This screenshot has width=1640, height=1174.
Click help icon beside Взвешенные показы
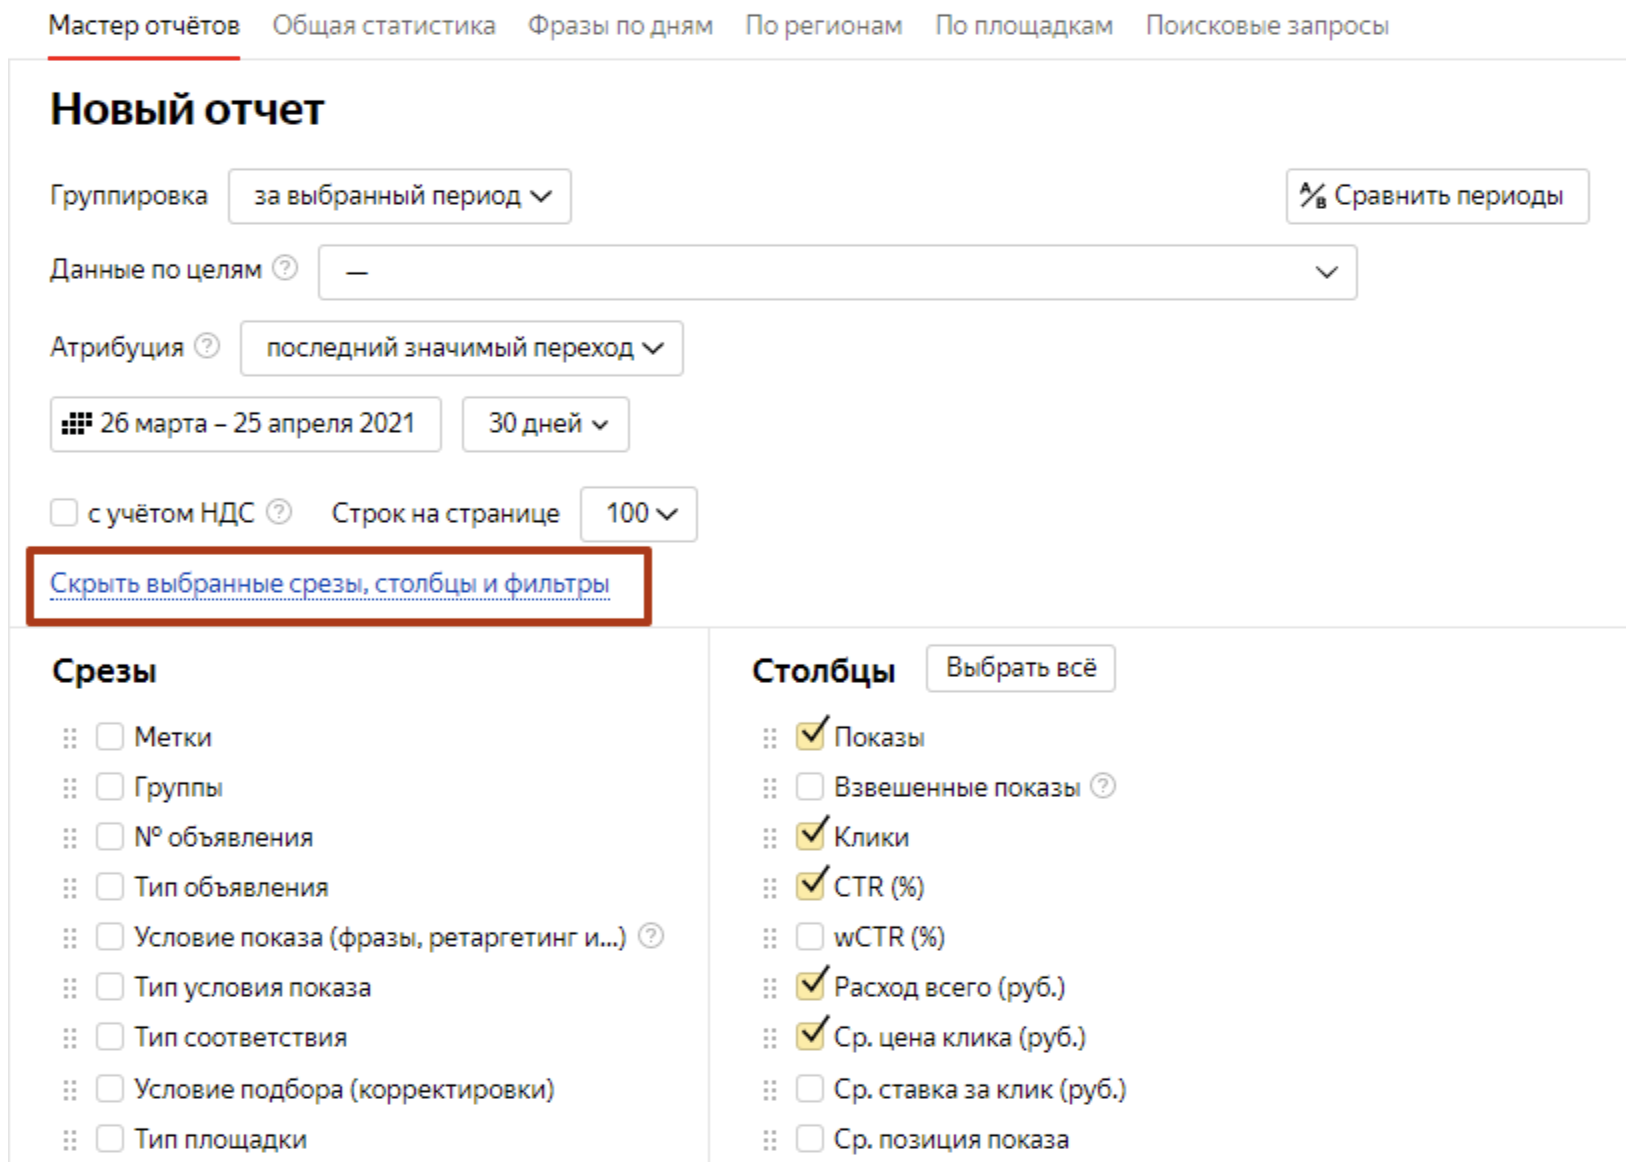point(1103,786)
